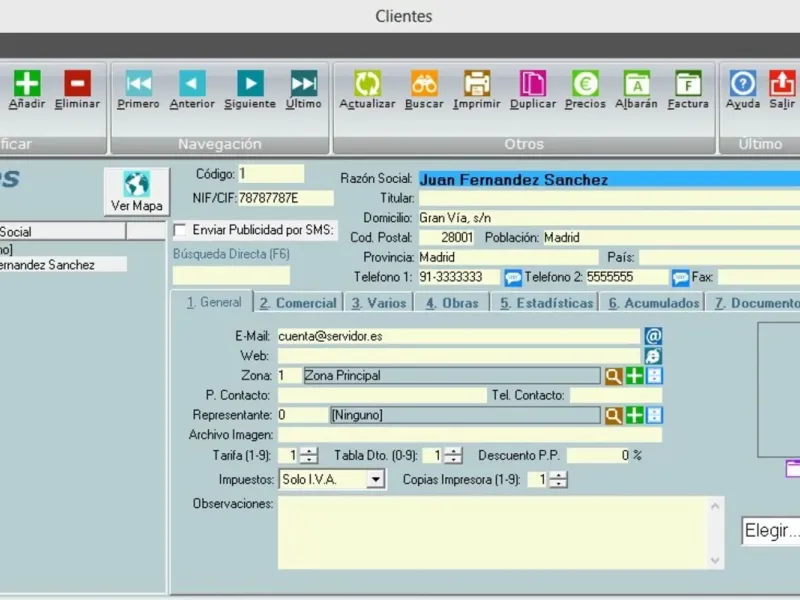Click the Ayuda help button
This screenshot has height=600, width=800.
pyautogui.click(x=743, y=89)
